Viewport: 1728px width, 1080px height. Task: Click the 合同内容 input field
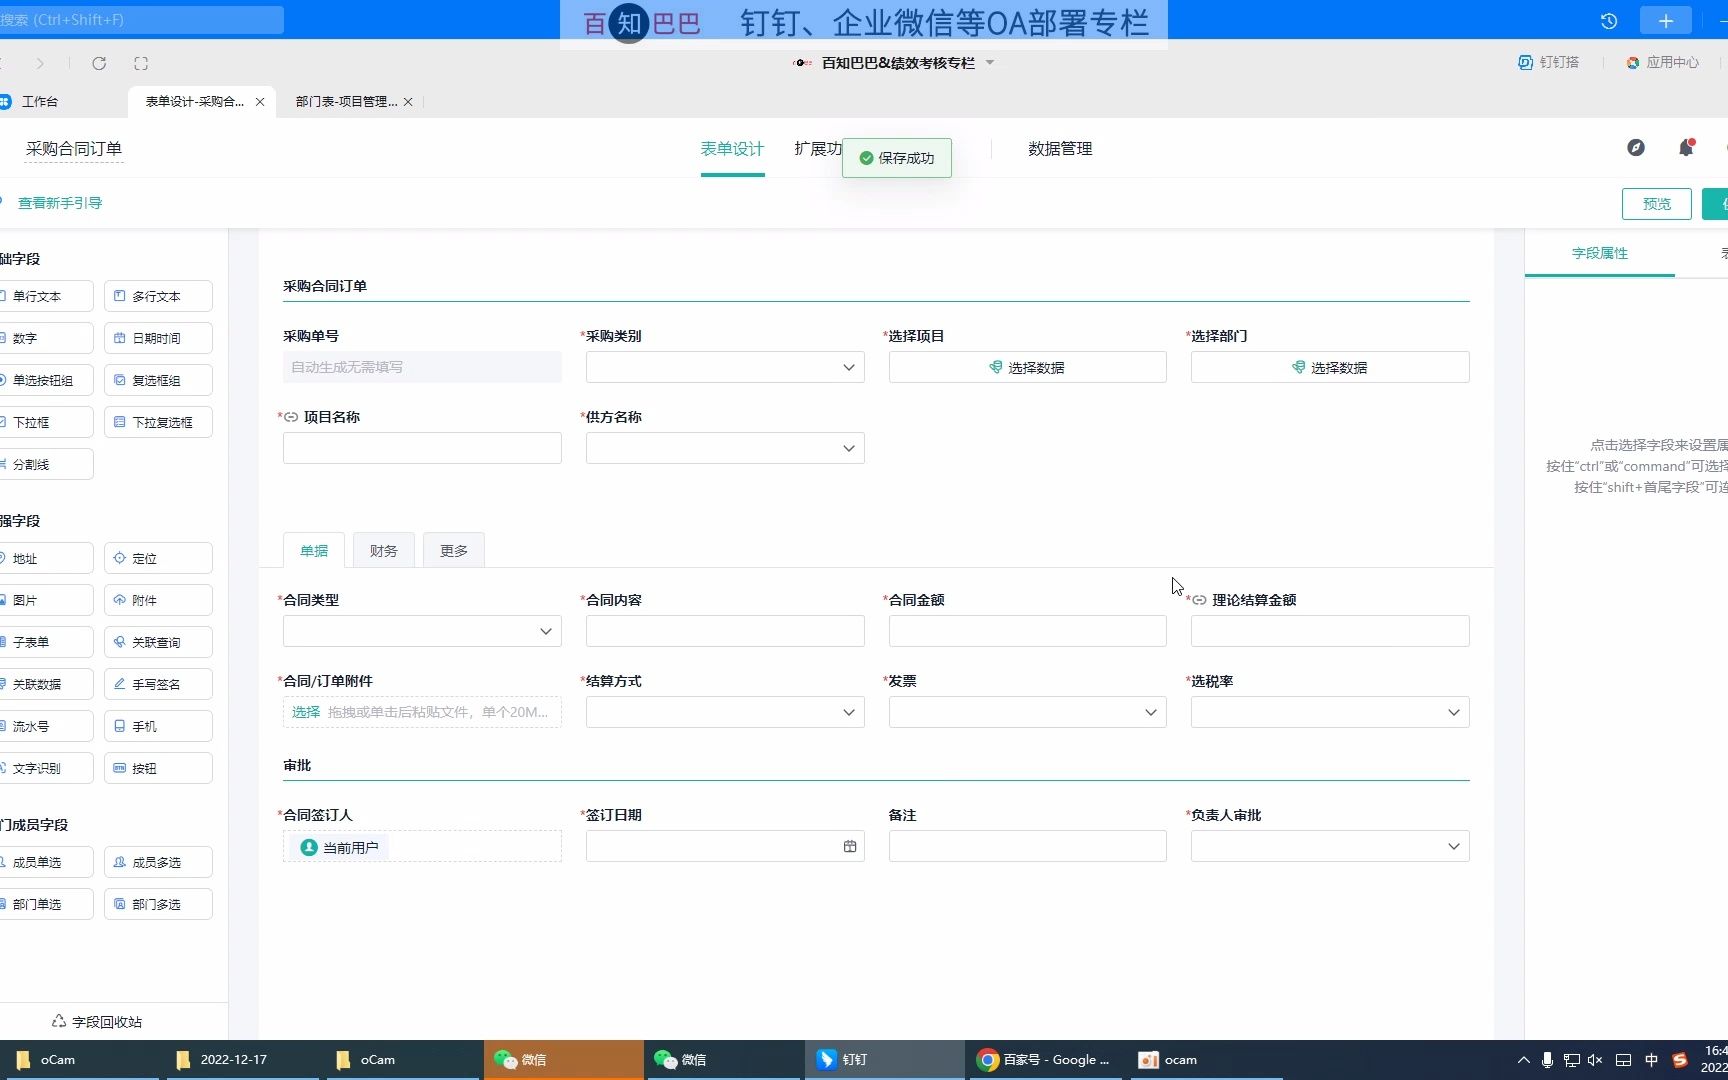click(x=725, y=631)
